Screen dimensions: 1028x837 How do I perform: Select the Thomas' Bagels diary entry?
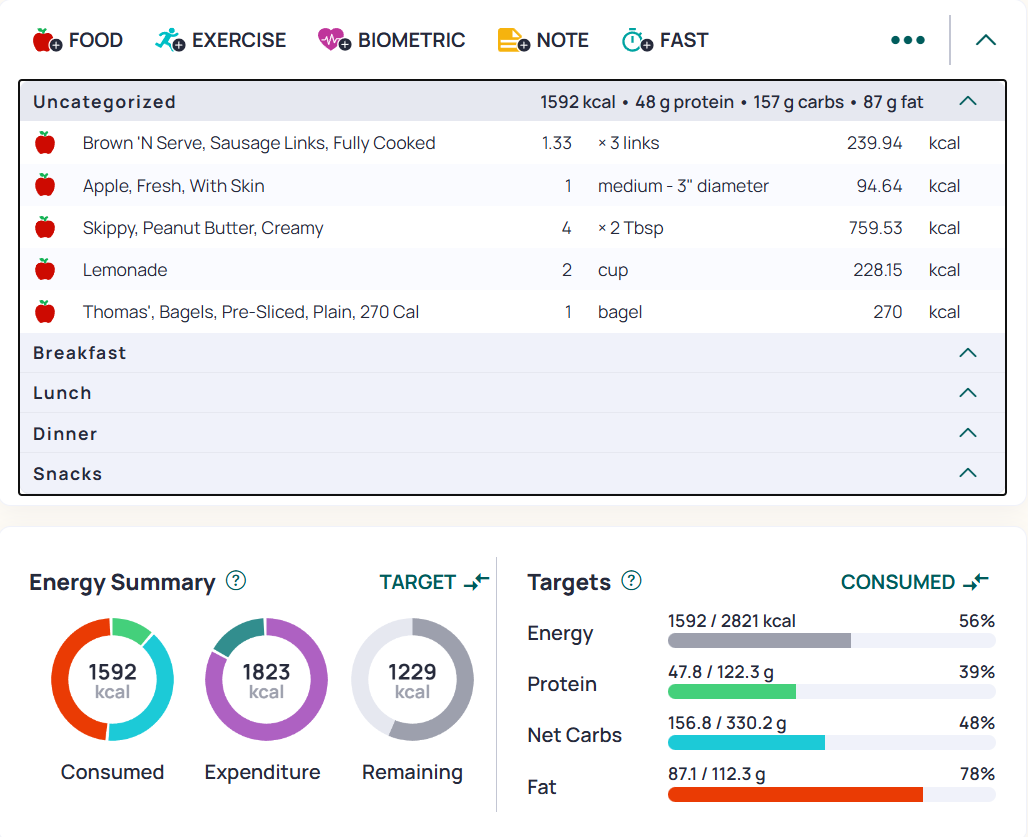513,311
